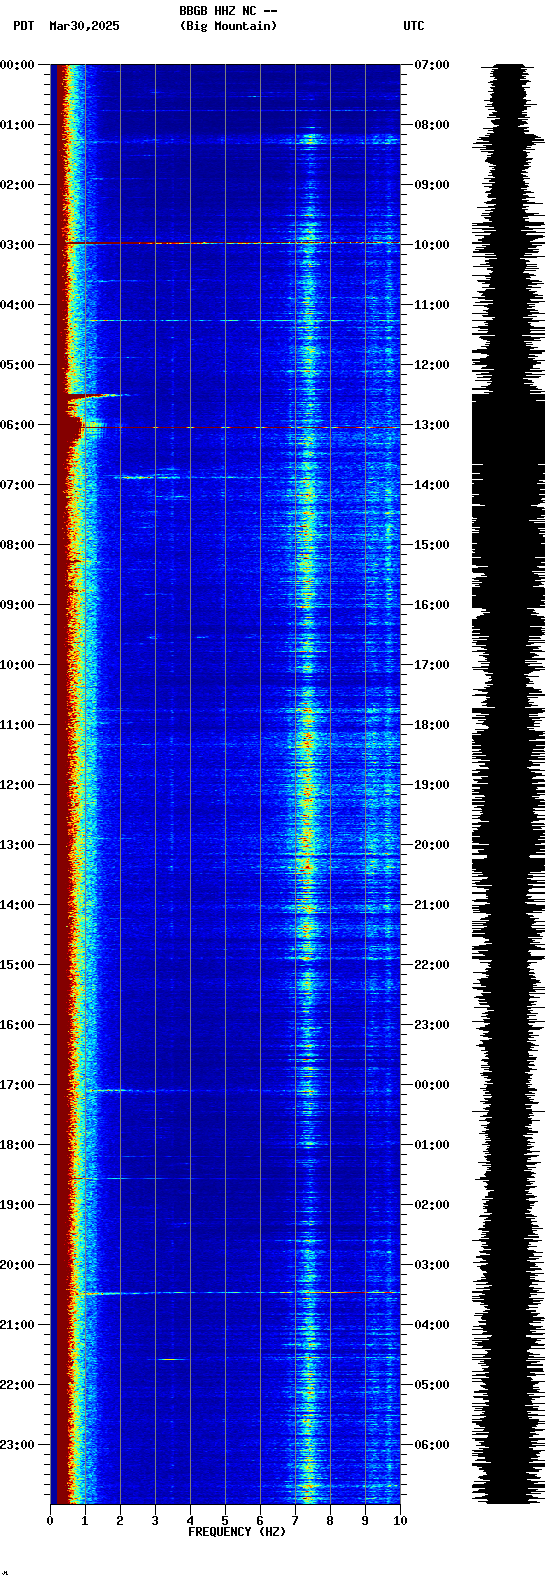The height and width of the screenshot is (1584, 552).
Task: Select frequency axis tick label '4'
Action: coord(190,1521)
